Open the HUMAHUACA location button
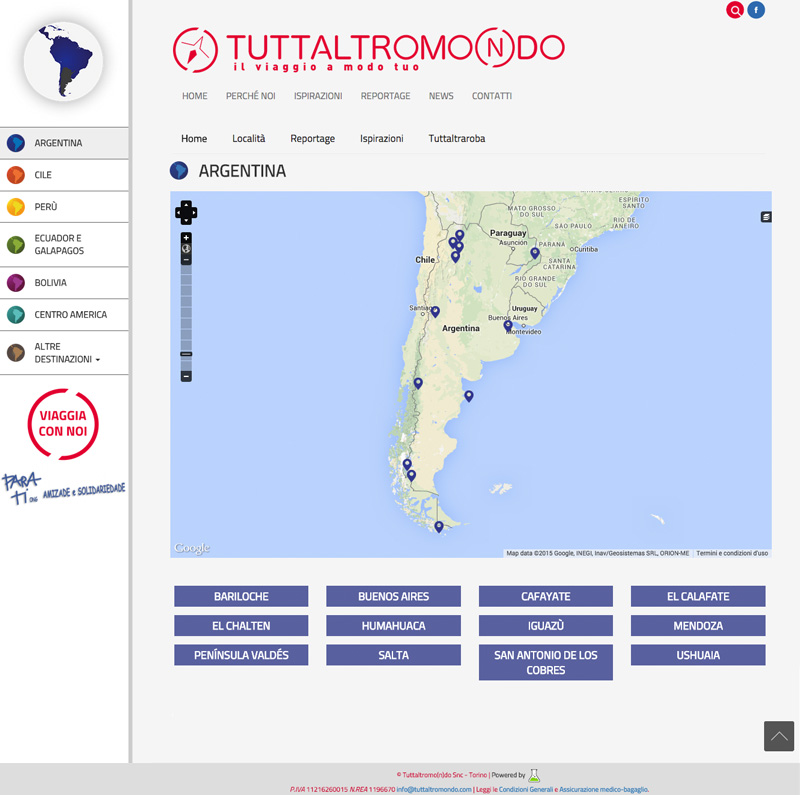800x795 pixels. coord(393,626)
